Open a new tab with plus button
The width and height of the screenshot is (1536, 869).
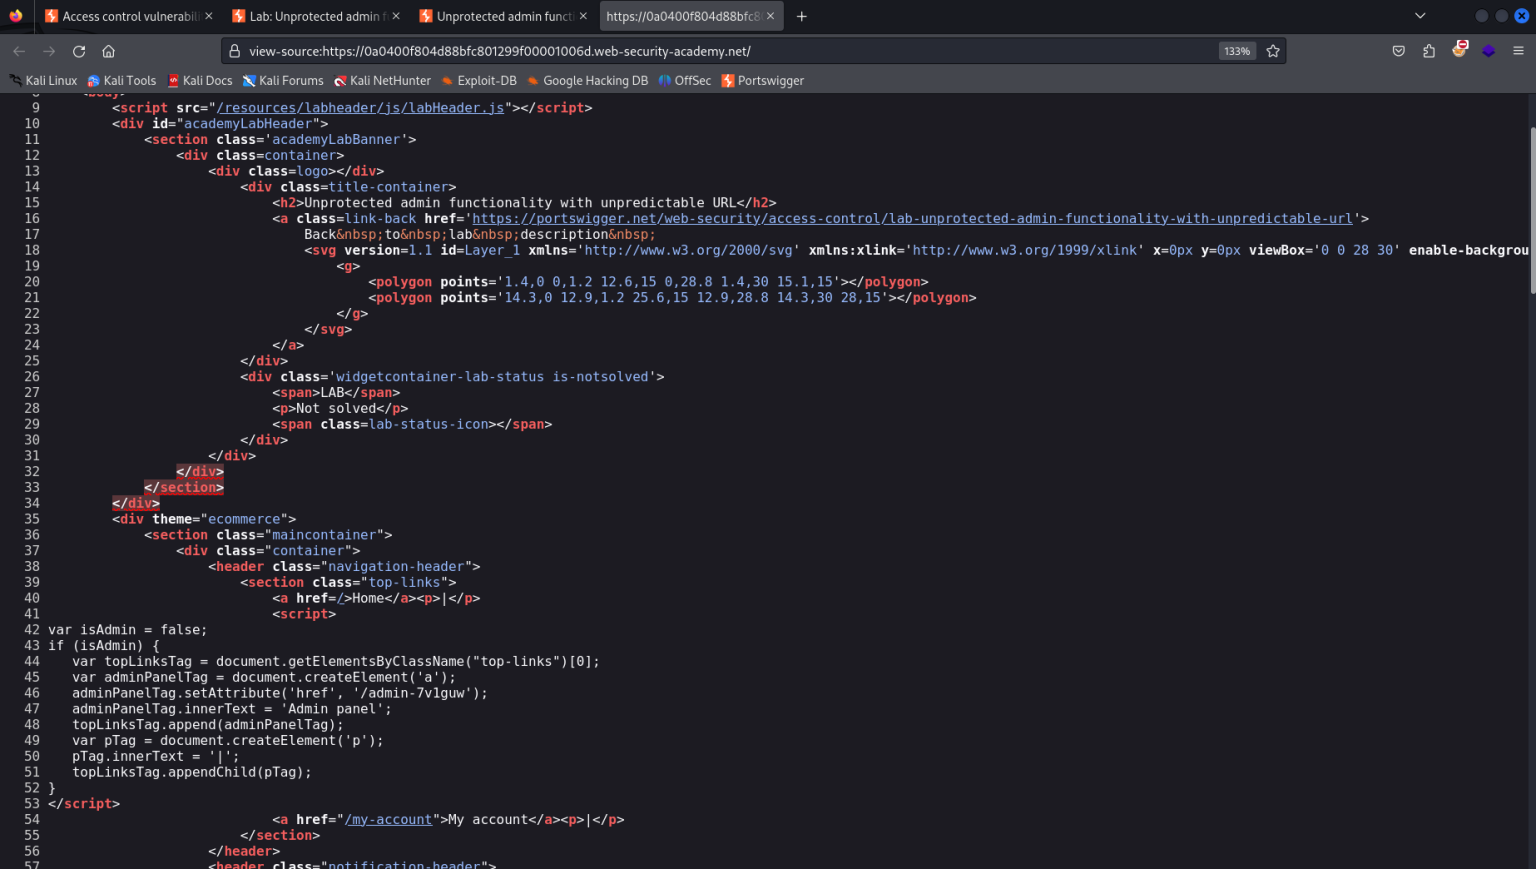(801, 16)
